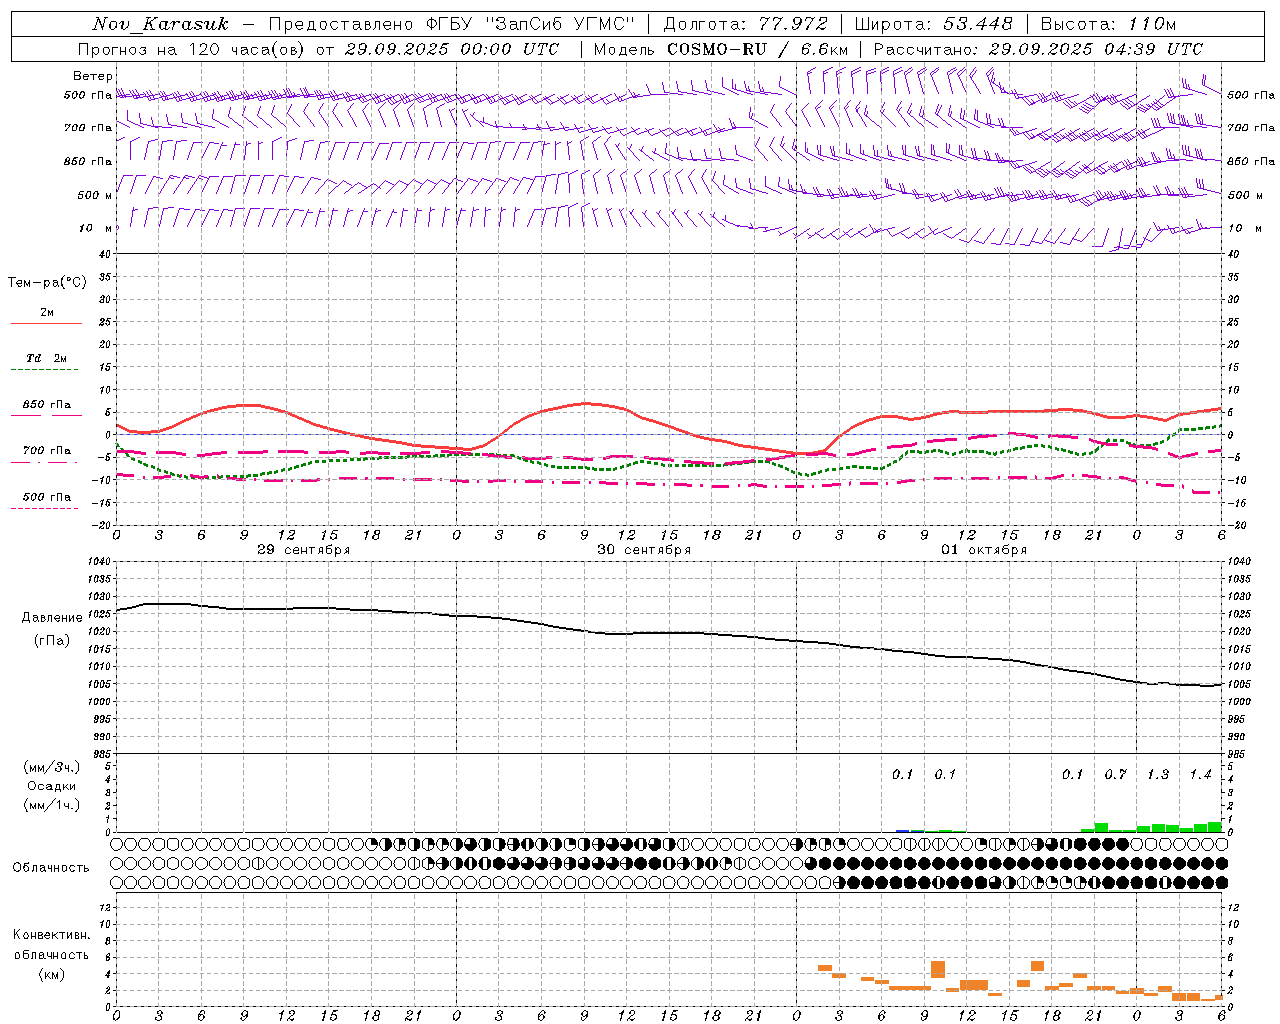
Task: Click the Тем-ра(°C) axis title
Action: [x=47, y=283]
